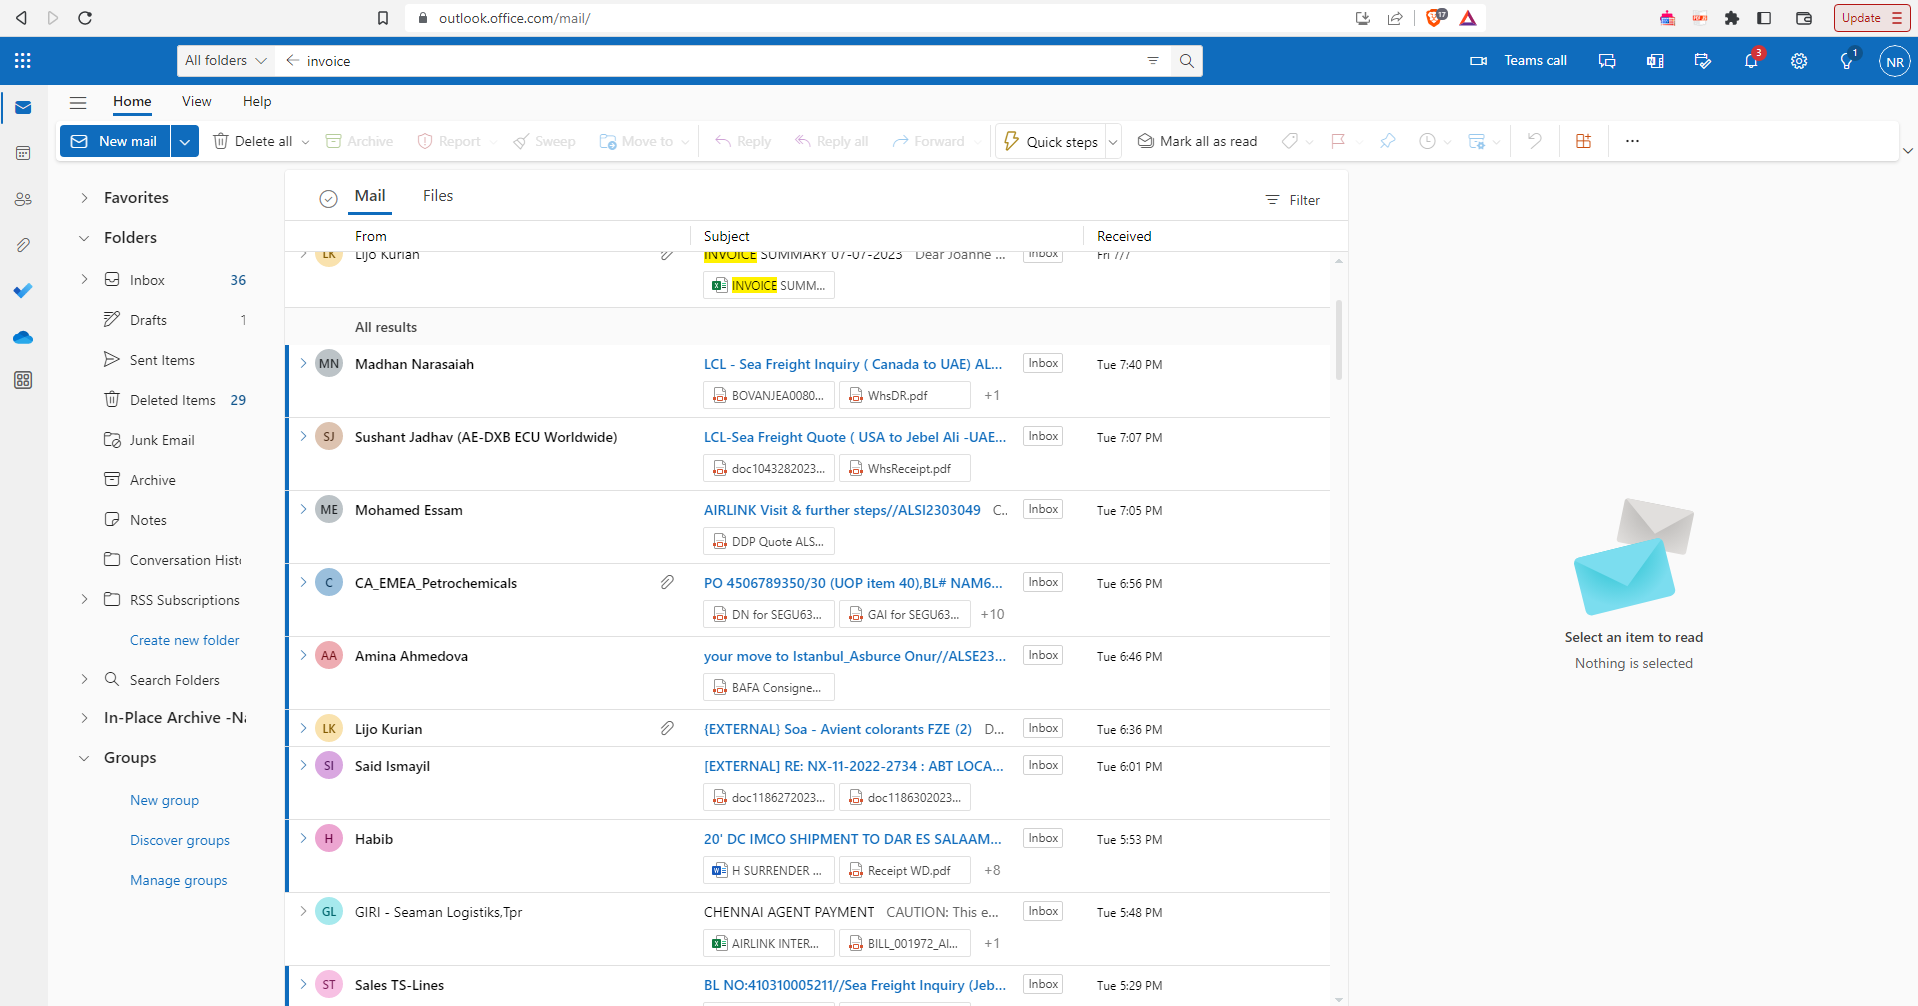Select Said Ismayil message via avatar

pyautogui.click(x=329, y=766)
